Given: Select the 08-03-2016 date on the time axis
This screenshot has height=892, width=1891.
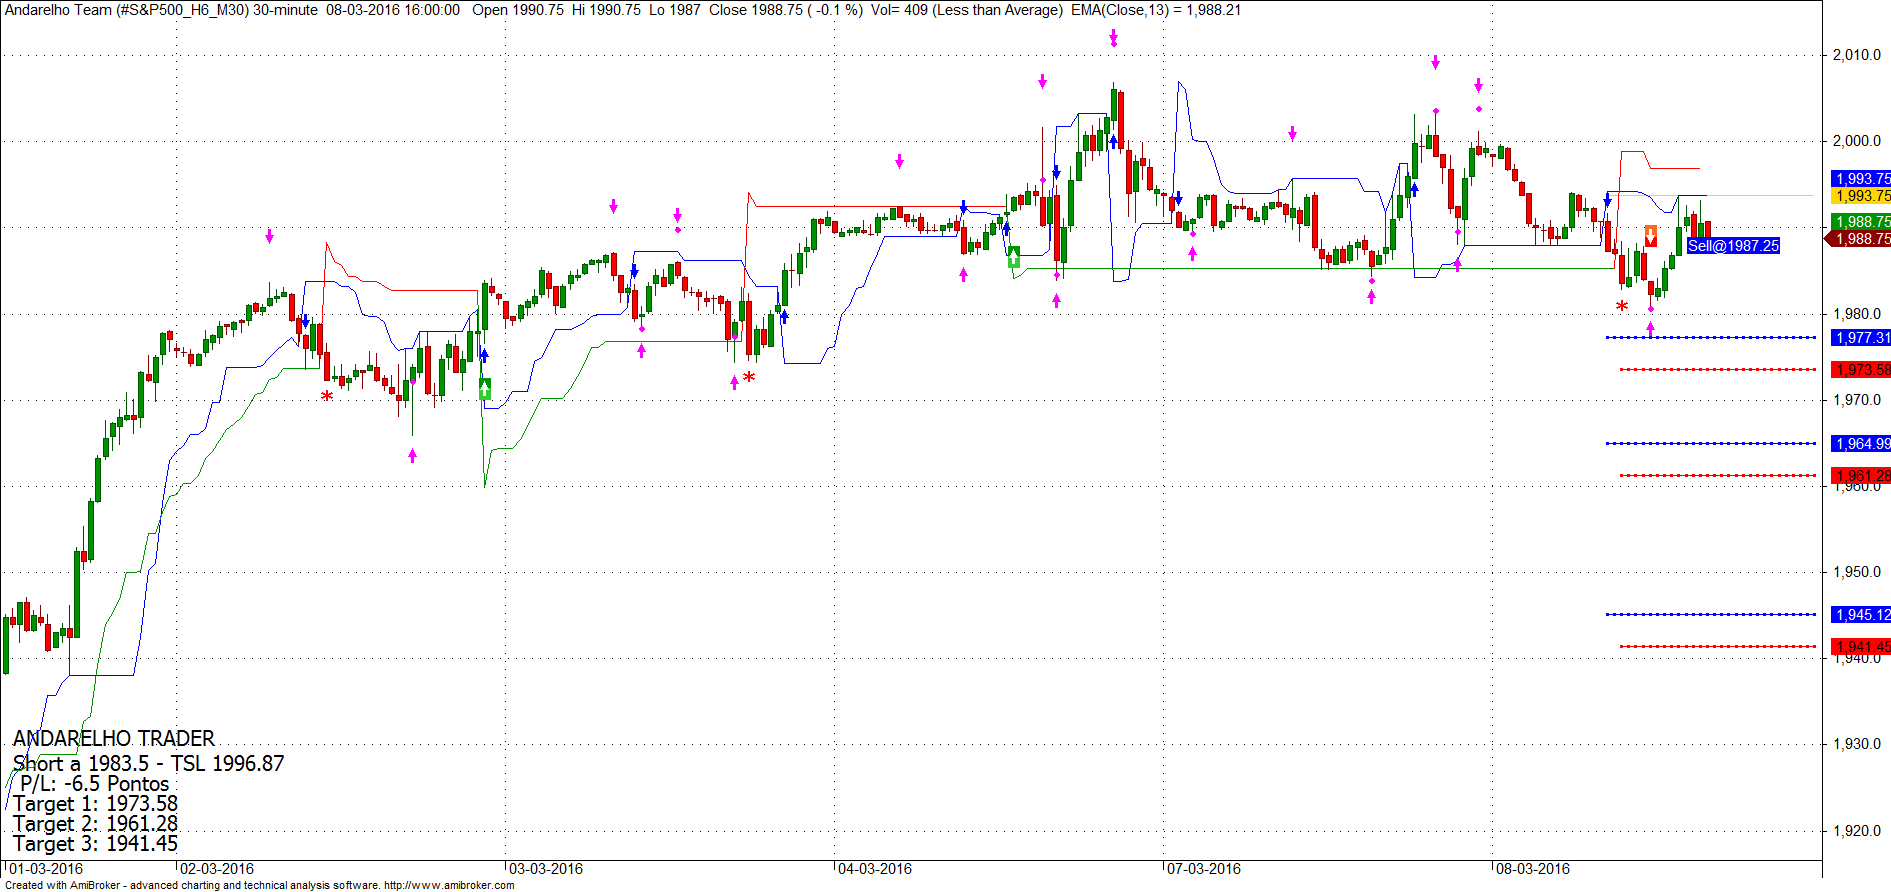Looking at the screenshot, I should point(1533,869).
